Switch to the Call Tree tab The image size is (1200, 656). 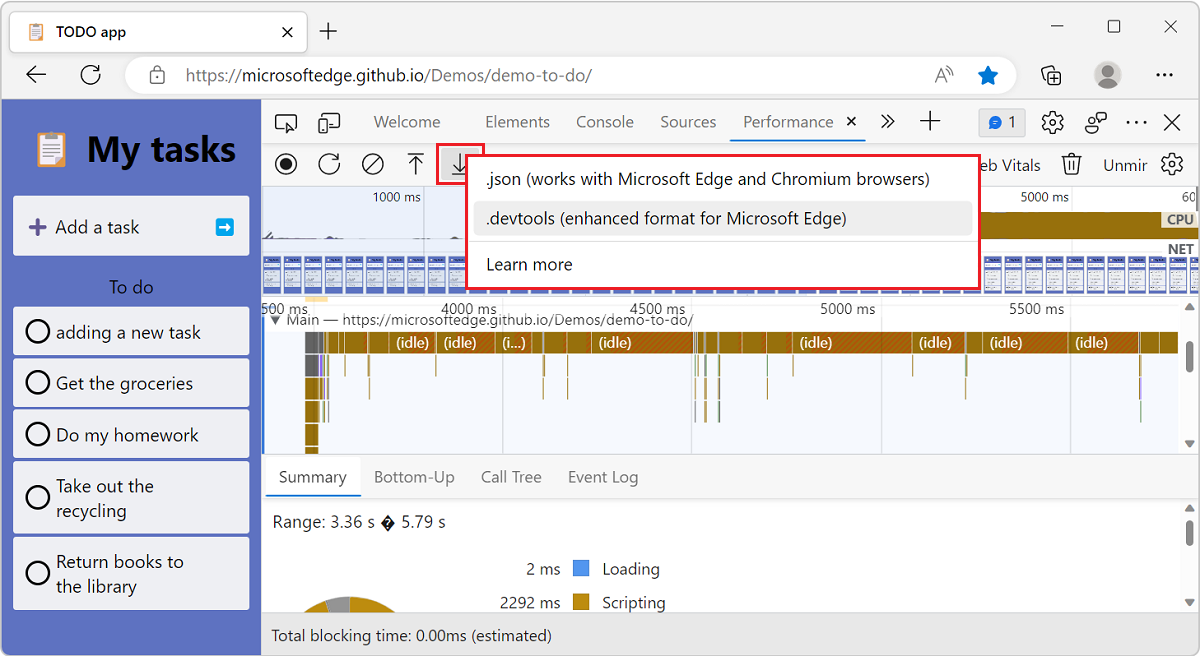tap(511, 477)
